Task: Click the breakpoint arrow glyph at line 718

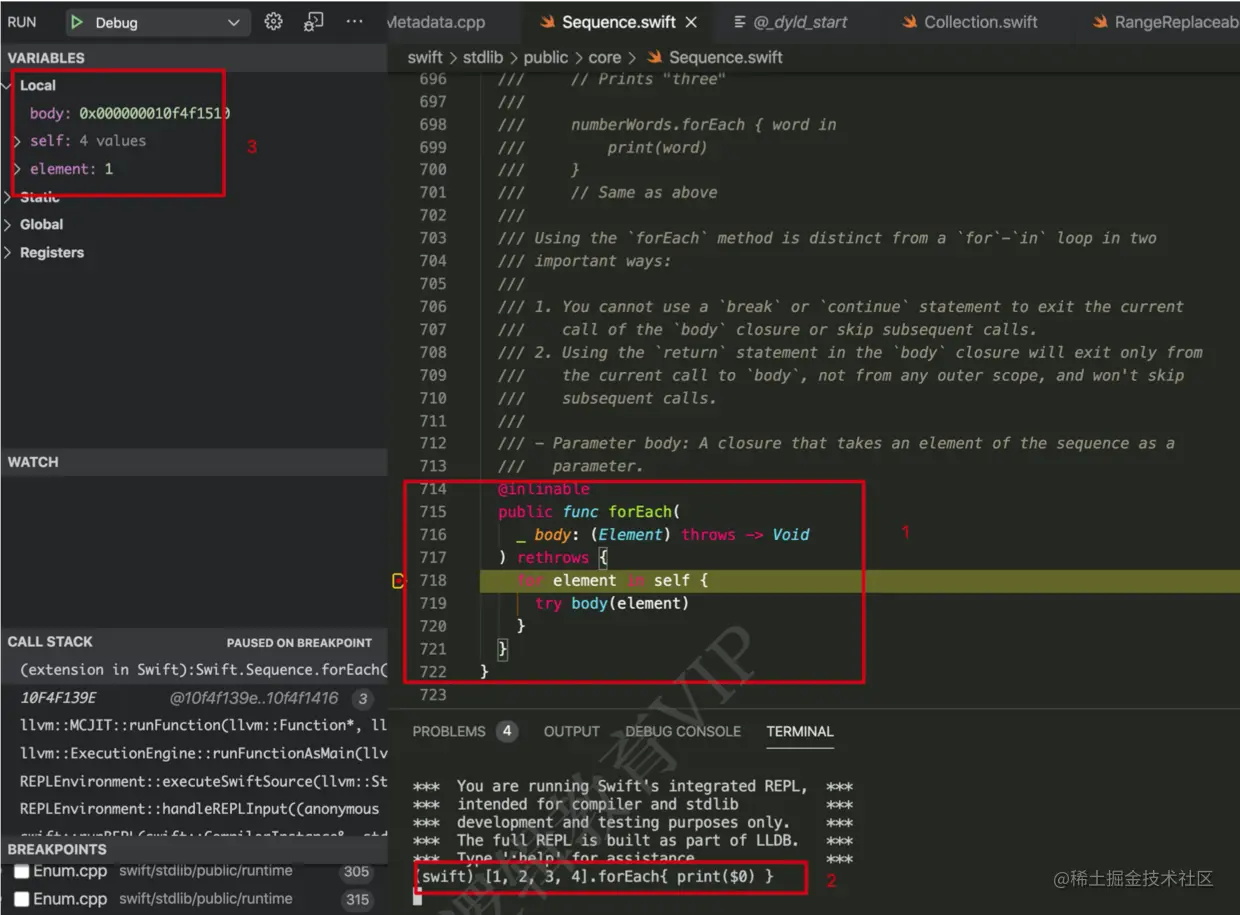Action: coord(399,581)
